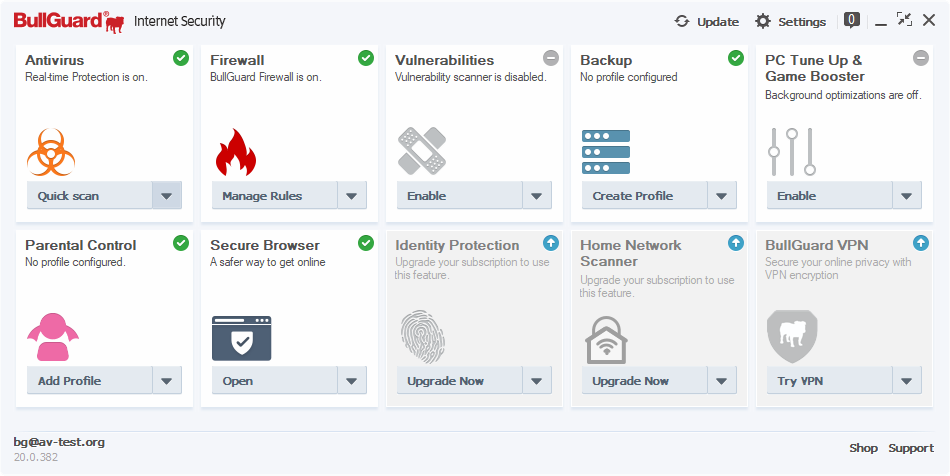Click the Secure Browser shield icon

point(241,338)
